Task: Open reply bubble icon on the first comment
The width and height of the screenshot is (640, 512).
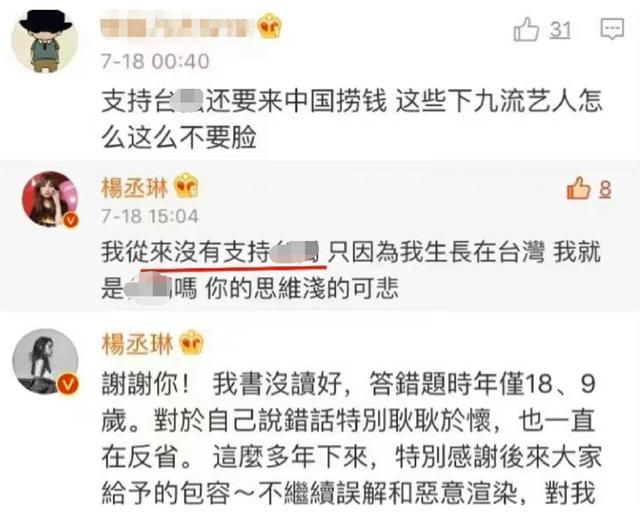Action: (612, 29)
